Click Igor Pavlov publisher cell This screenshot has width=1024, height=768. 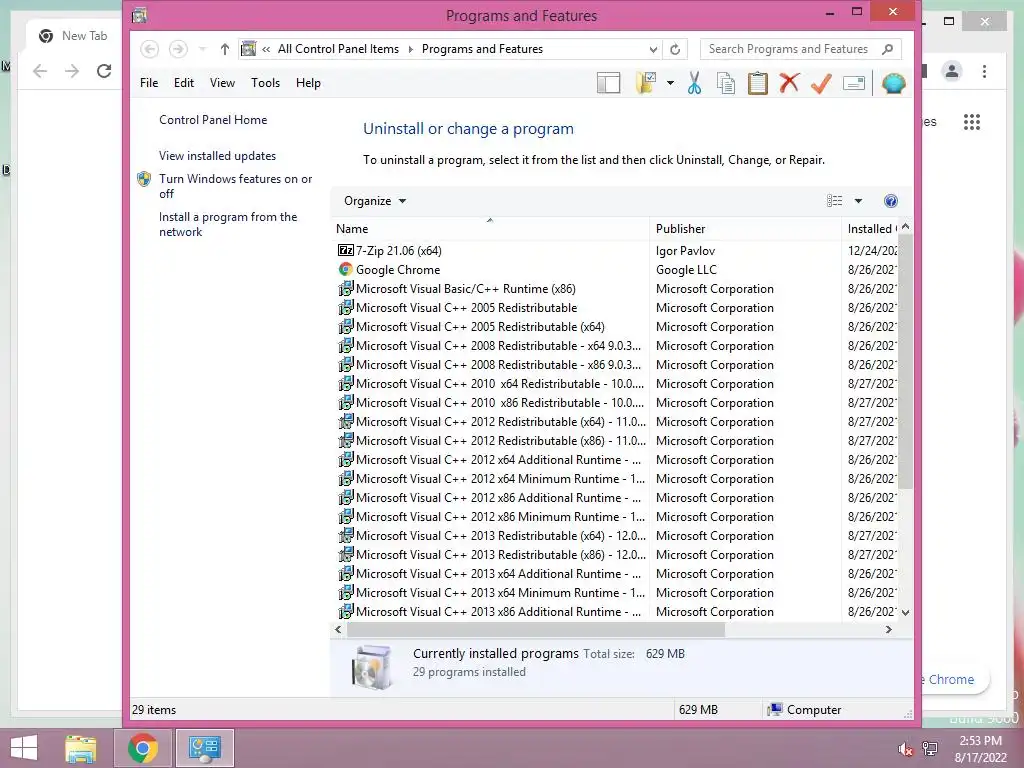click(x=685, y=251)
